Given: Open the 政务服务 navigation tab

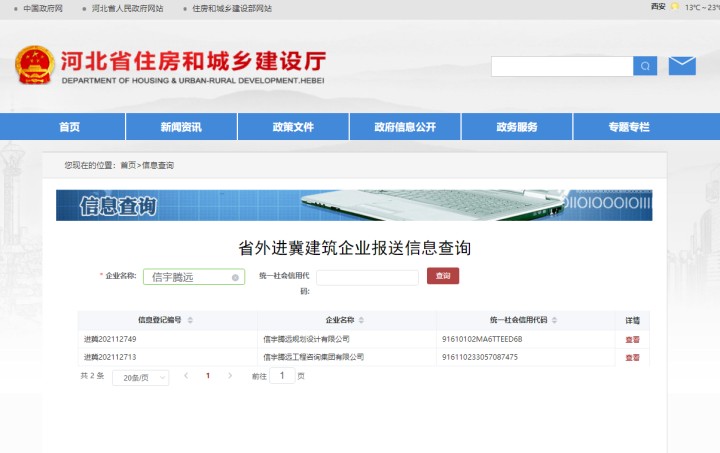Looking at the screenshot, I should tap(517, 127).
